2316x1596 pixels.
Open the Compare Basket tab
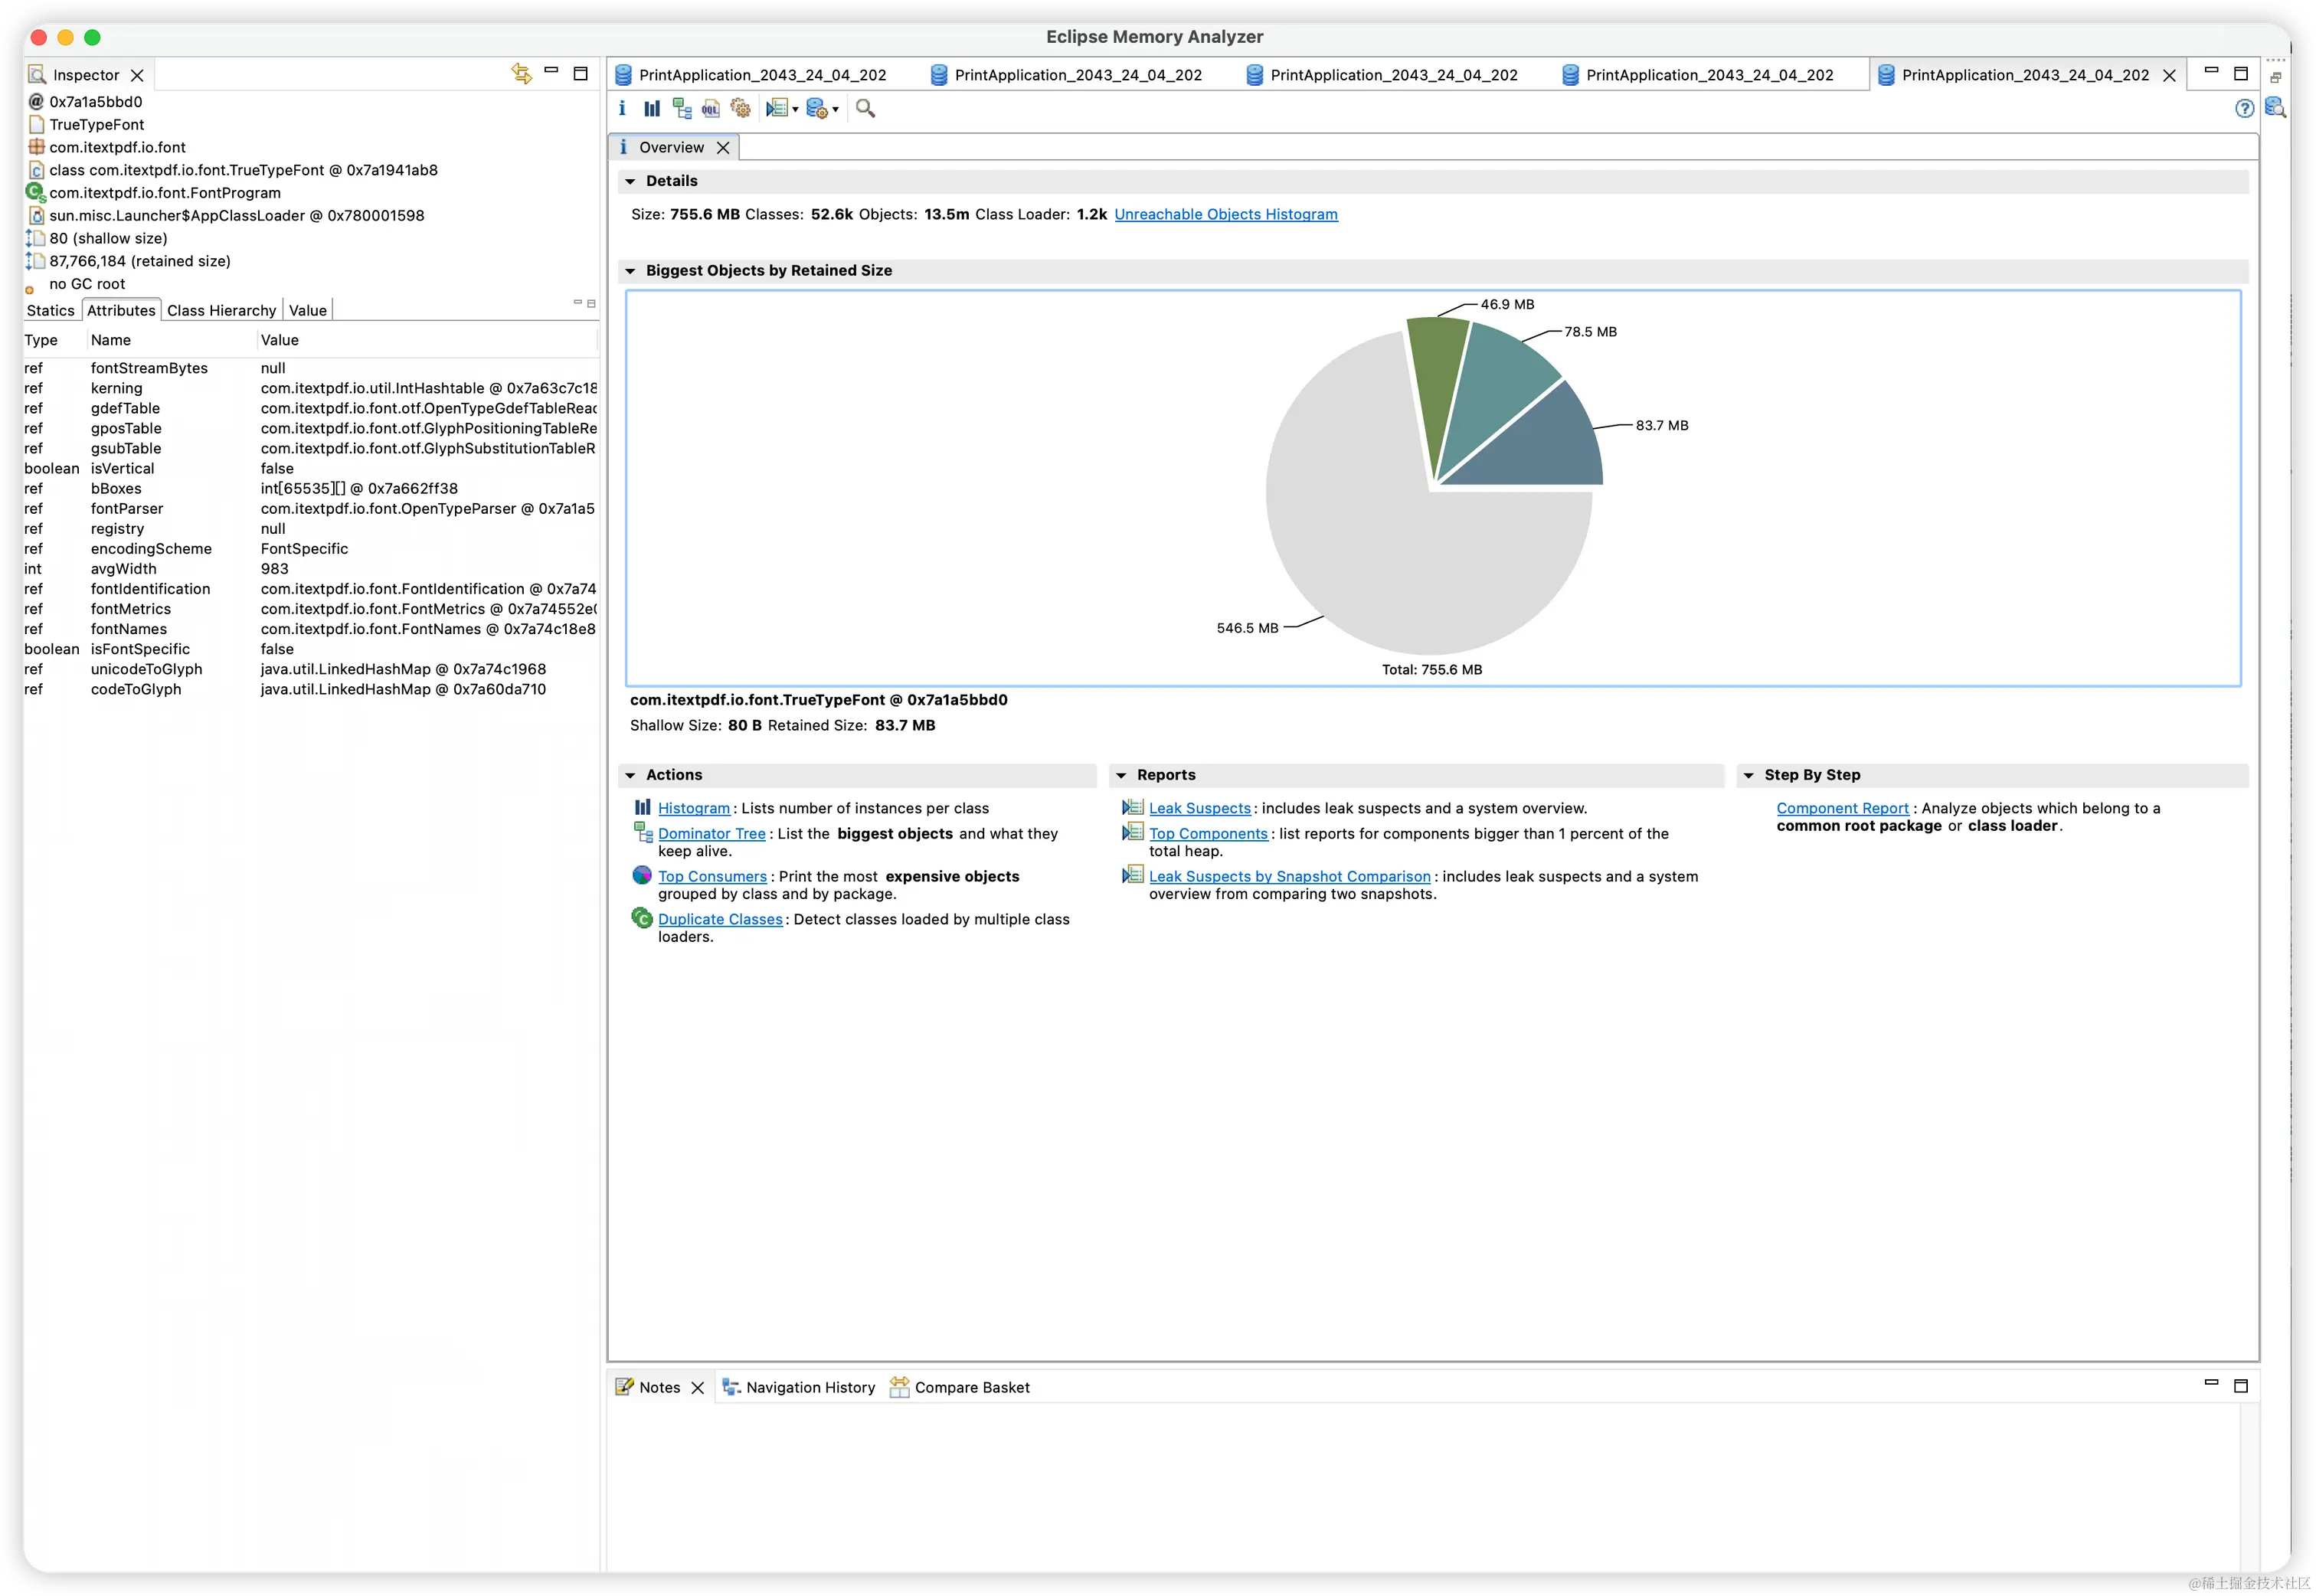coord(971,1387)
